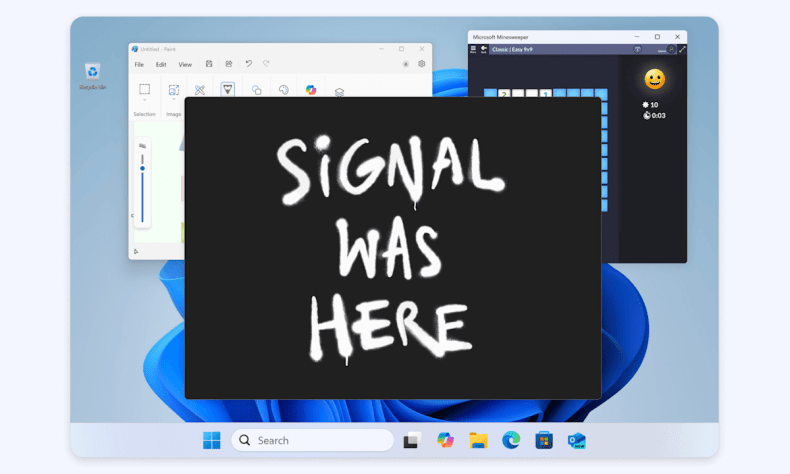
Task: Click the Redo arrow in Paint
Action: [x=266, y=64]
